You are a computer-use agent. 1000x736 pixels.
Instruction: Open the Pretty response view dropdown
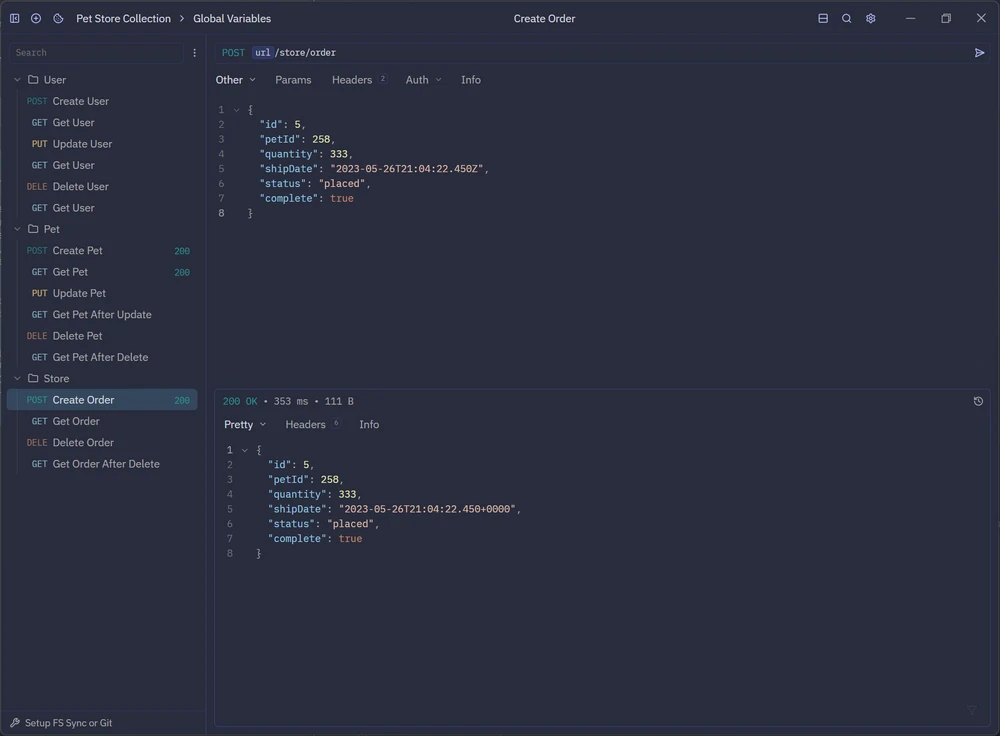coord(245,424)
